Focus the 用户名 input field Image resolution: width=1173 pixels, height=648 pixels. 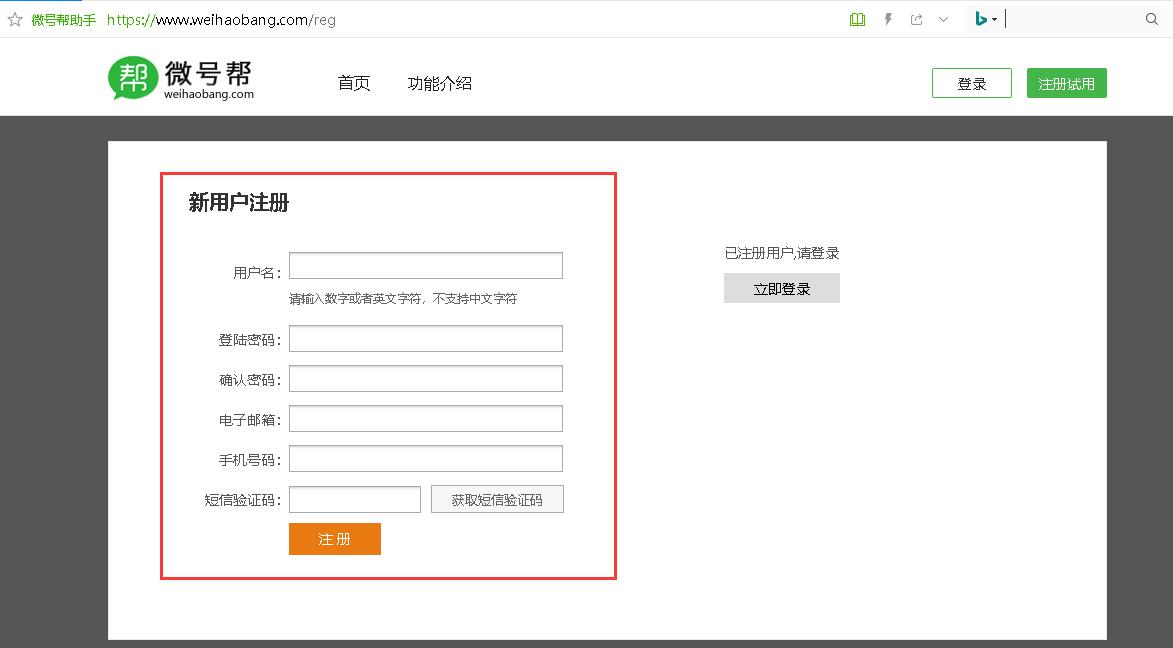tap(426, 266)
